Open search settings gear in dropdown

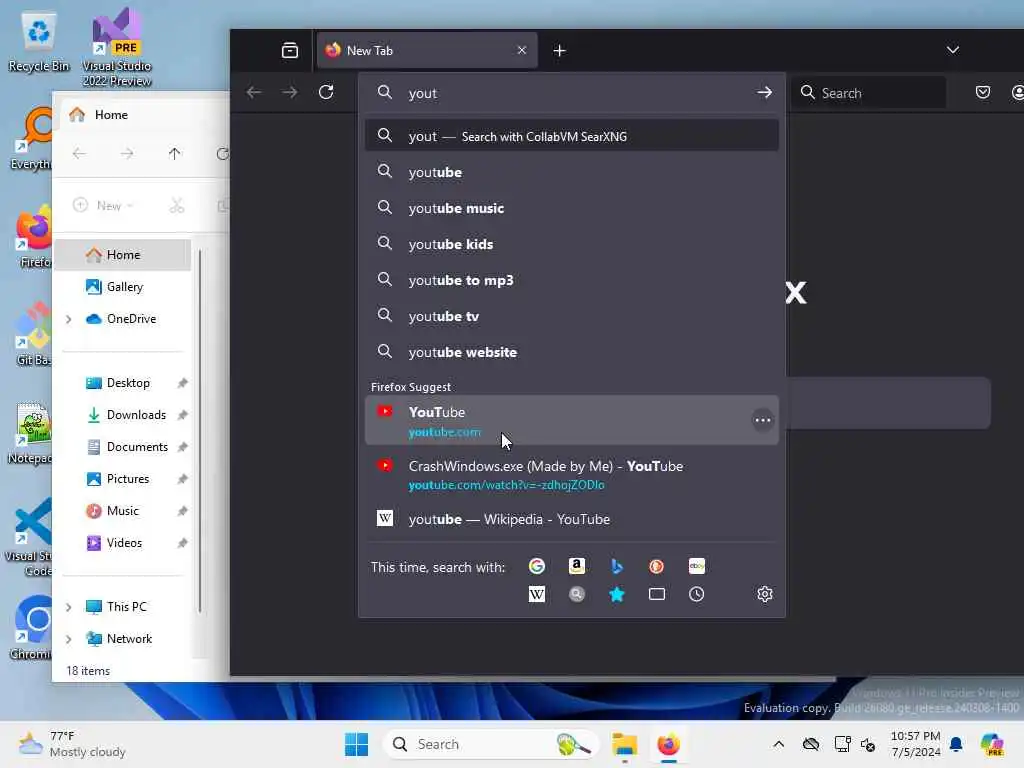point(765,594)
